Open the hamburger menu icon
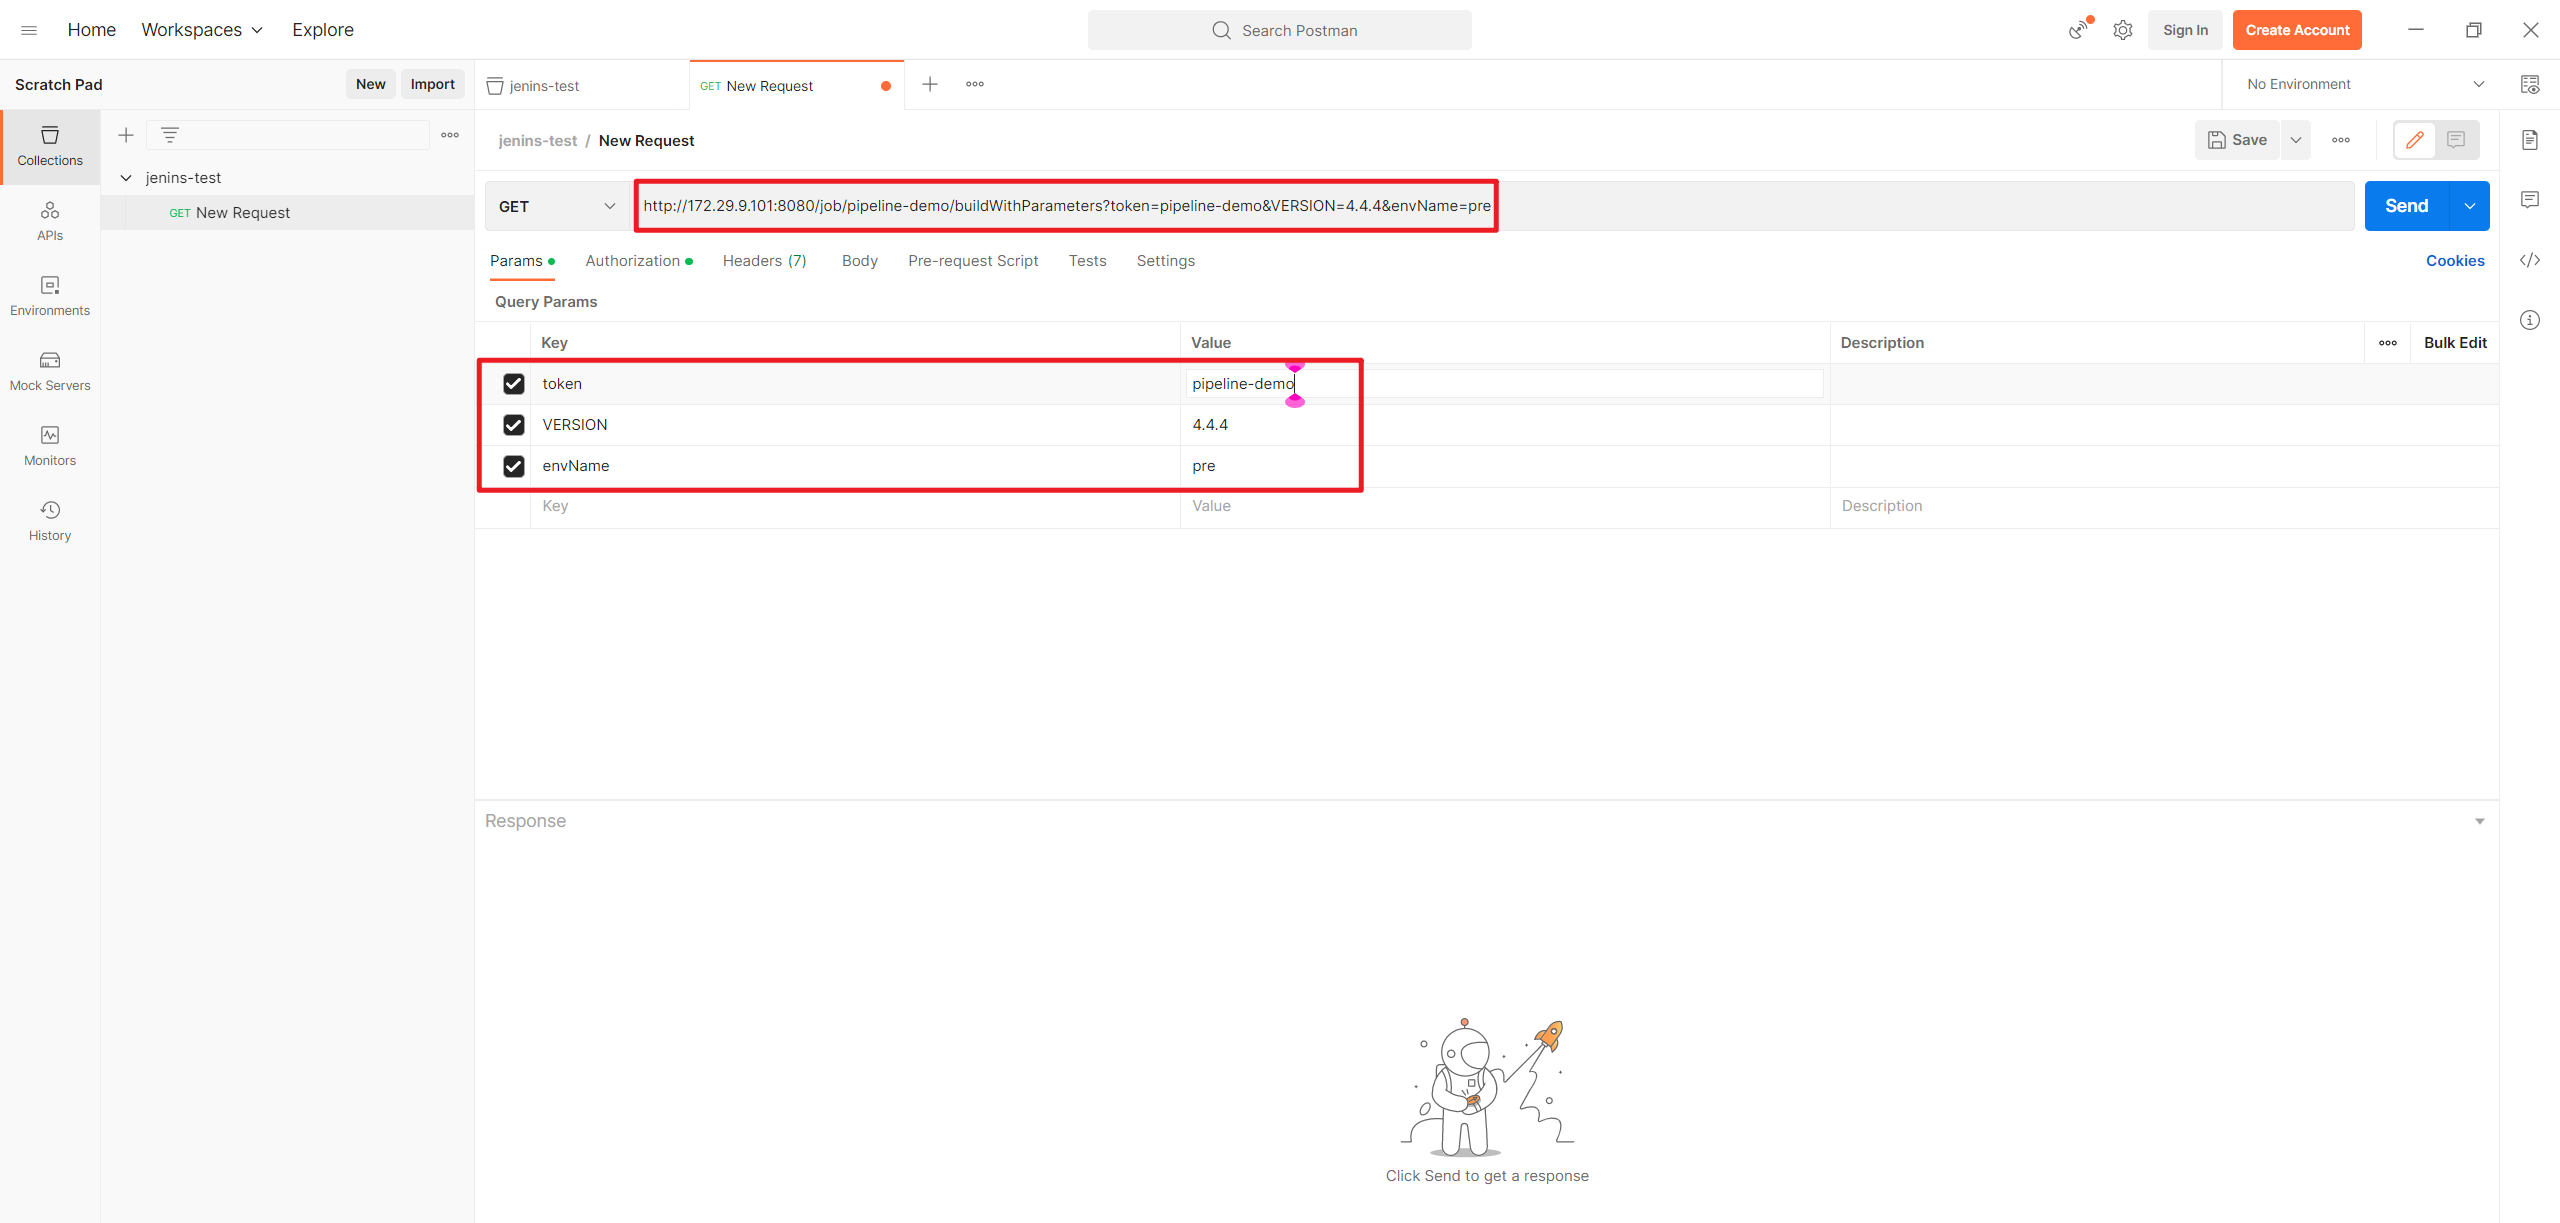2560x1223 pixels. (x=29, y=30)
